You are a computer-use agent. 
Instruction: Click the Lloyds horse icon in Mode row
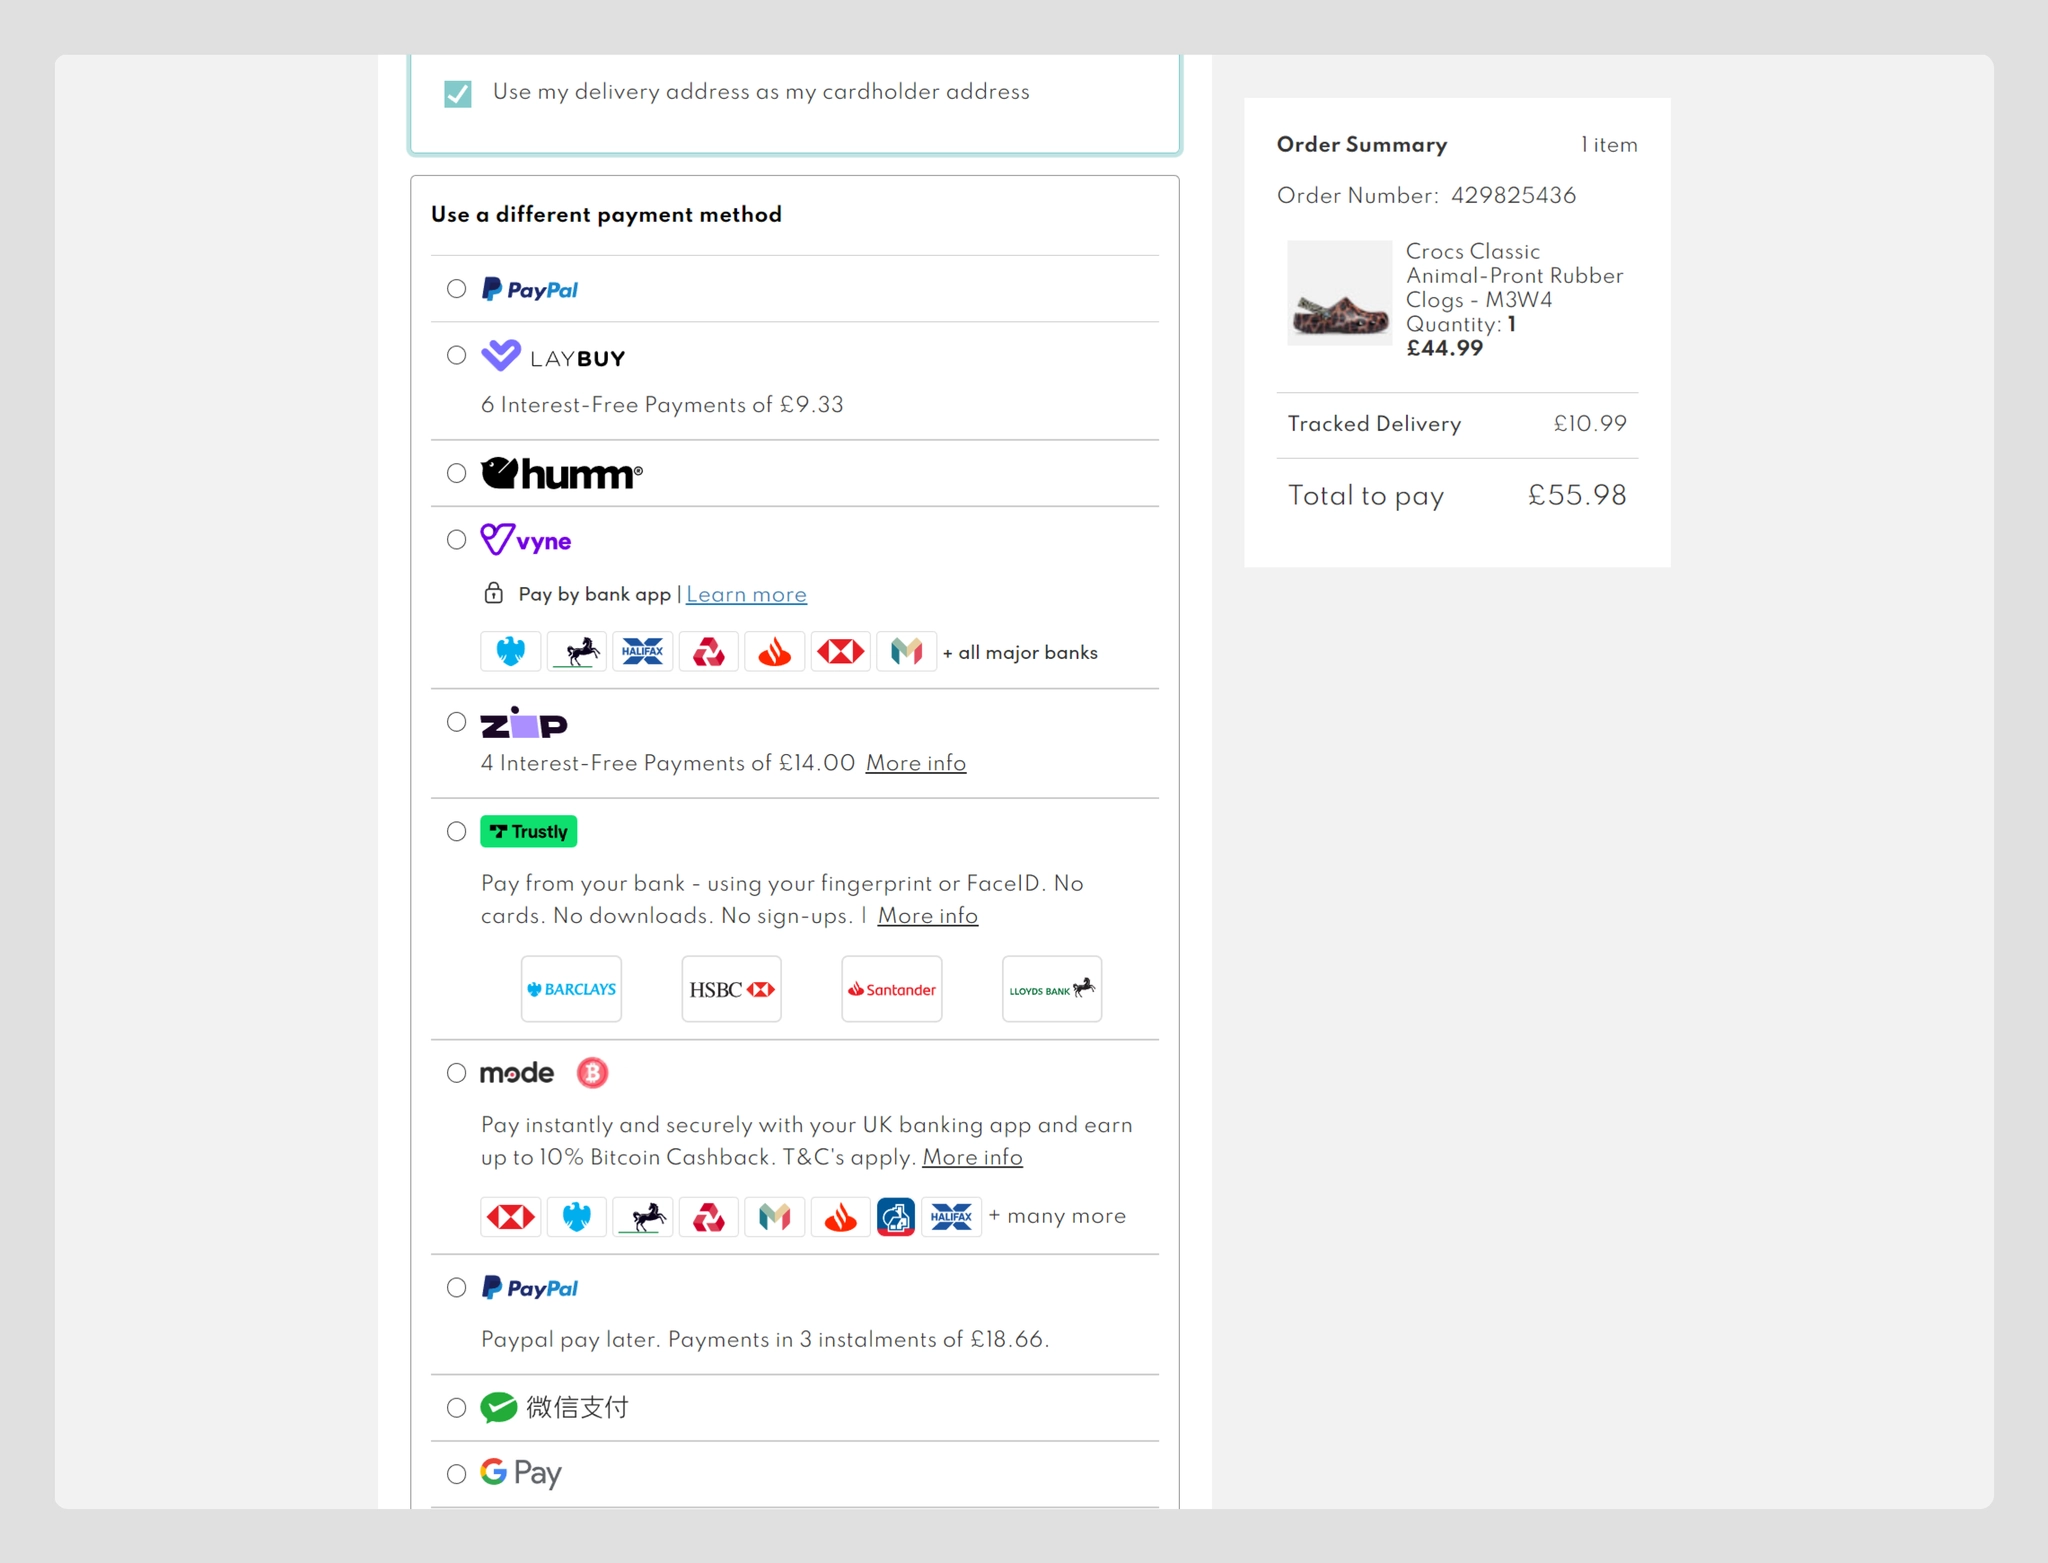coord(642,1217)
